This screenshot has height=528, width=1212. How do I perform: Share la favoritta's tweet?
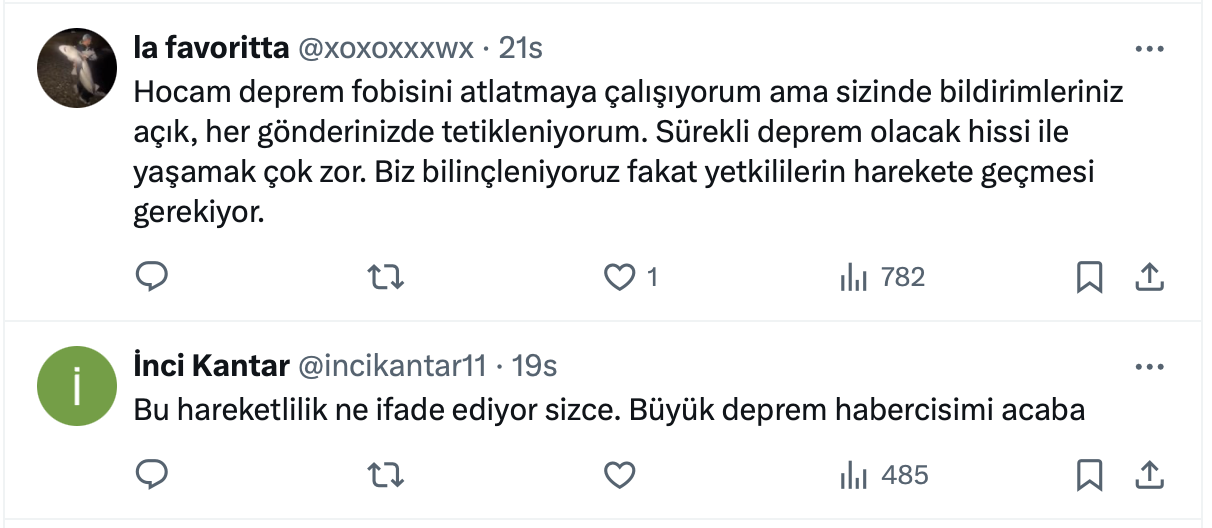1150,277
